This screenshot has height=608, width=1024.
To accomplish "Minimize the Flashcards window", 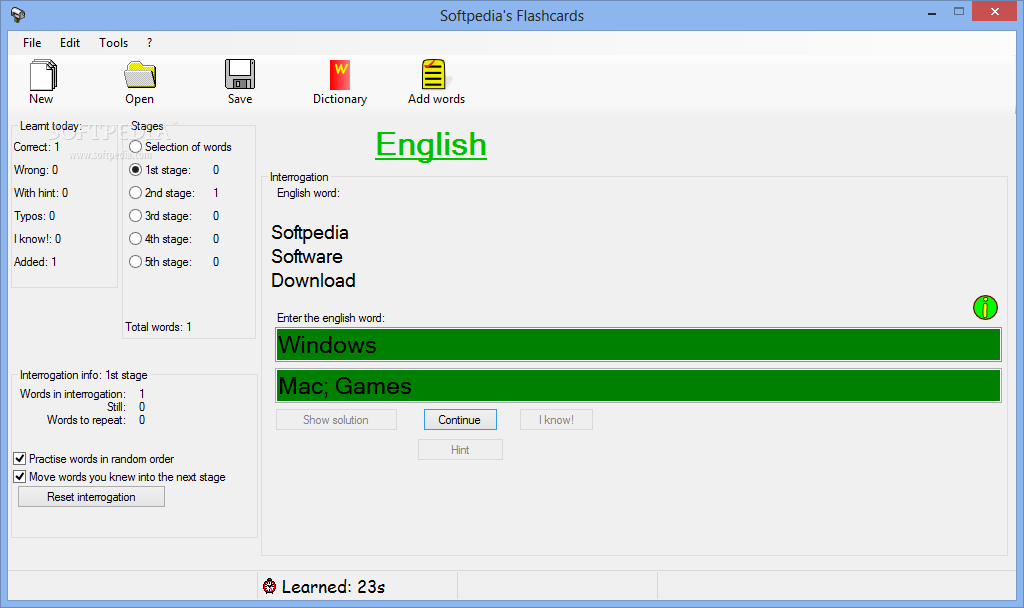I will 932,12.
